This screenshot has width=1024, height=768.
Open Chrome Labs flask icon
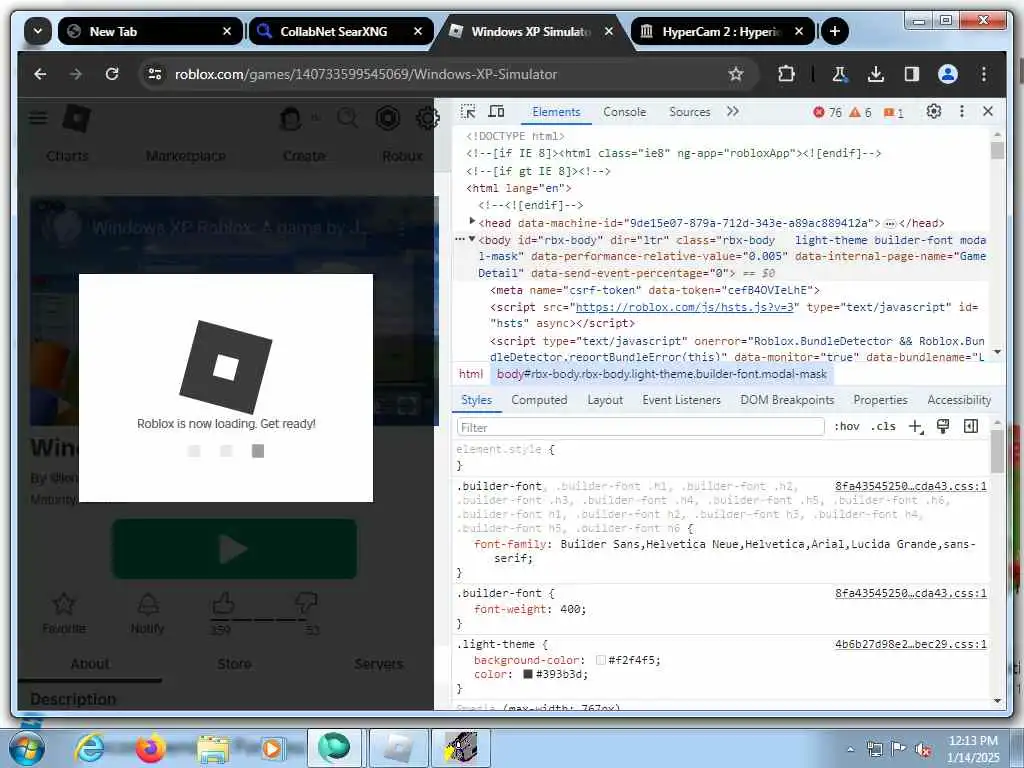[x=839, y=74]
